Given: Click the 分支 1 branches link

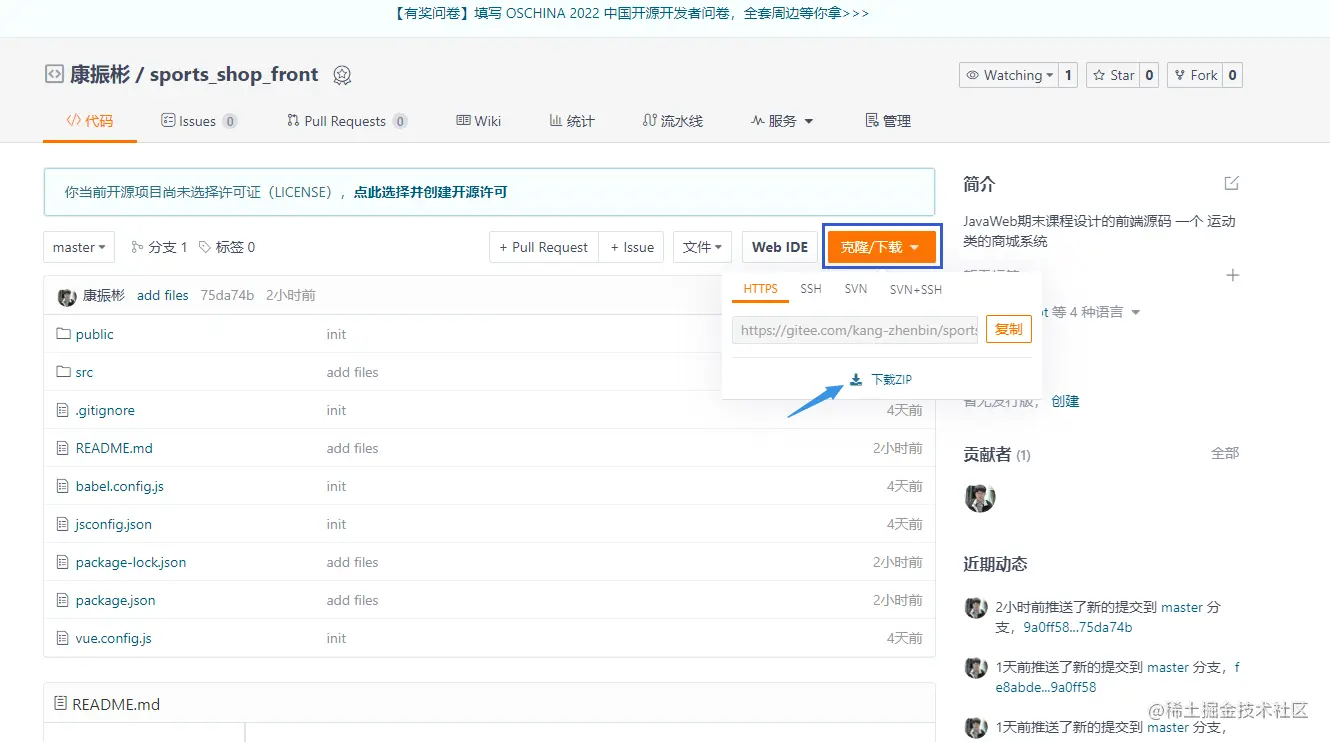Looking at the screenshot, I should coord(160,247).
